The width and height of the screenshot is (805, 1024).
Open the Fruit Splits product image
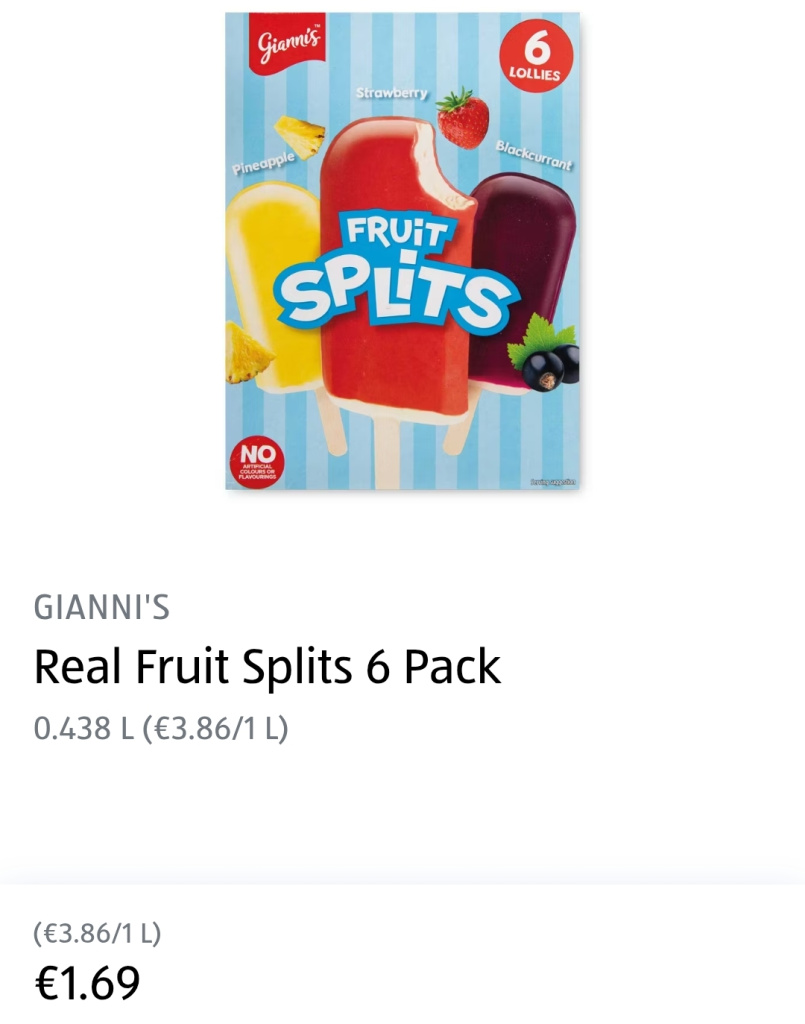pyautogui.click(x=402, y=251)
